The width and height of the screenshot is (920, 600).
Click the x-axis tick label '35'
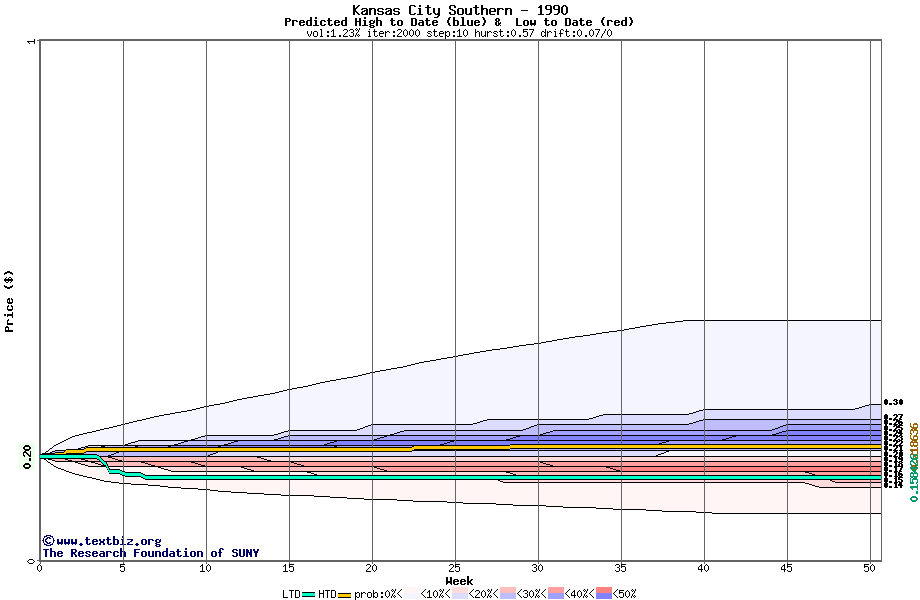(x=621, y=568)
